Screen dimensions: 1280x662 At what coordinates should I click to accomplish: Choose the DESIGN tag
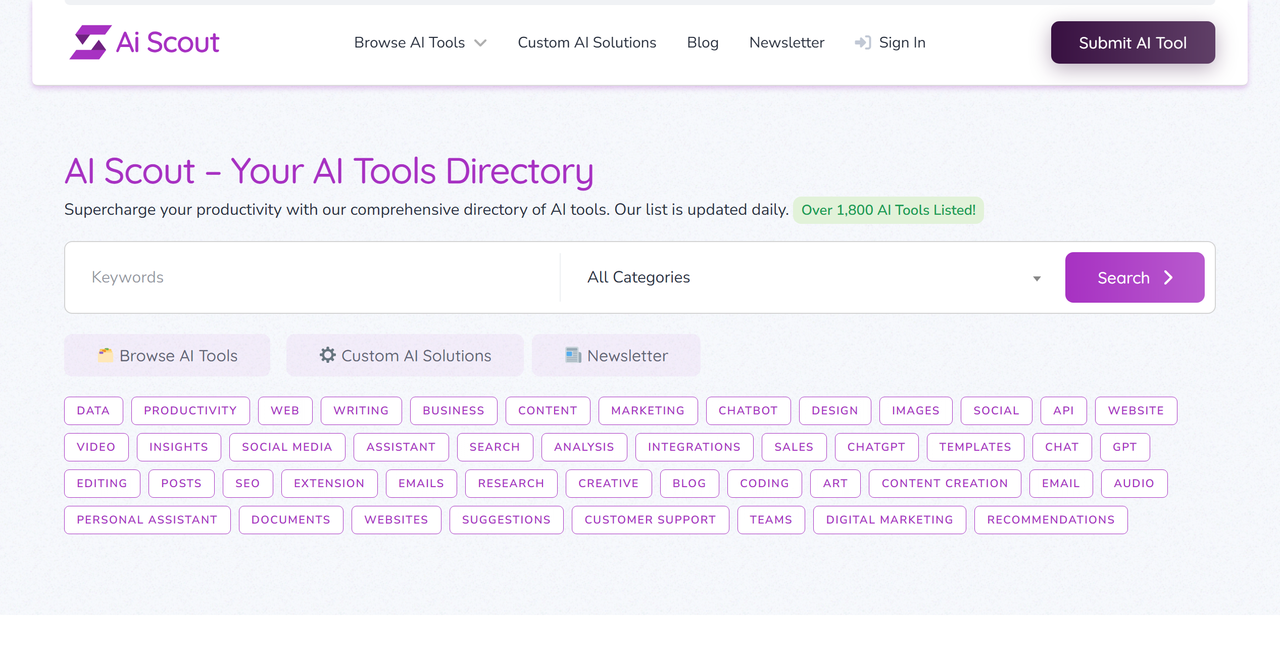point(835,410)
